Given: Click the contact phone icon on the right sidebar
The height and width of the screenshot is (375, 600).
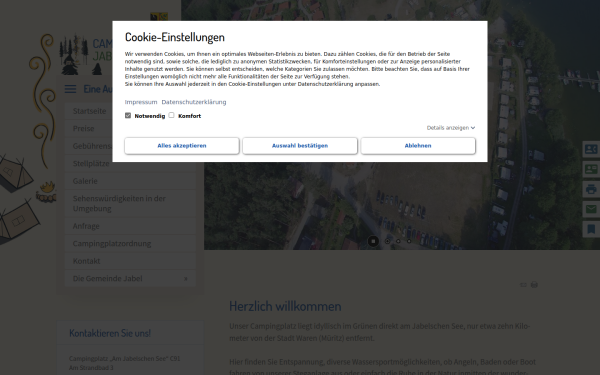Looking at the screenshot, I should (591, 149).
